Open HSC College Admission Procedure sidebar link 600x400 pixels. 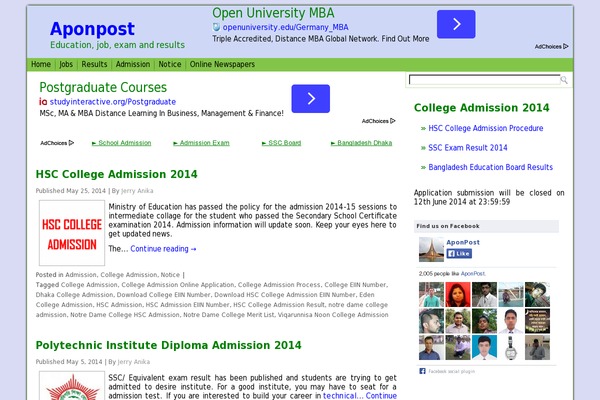click(486, 128)
